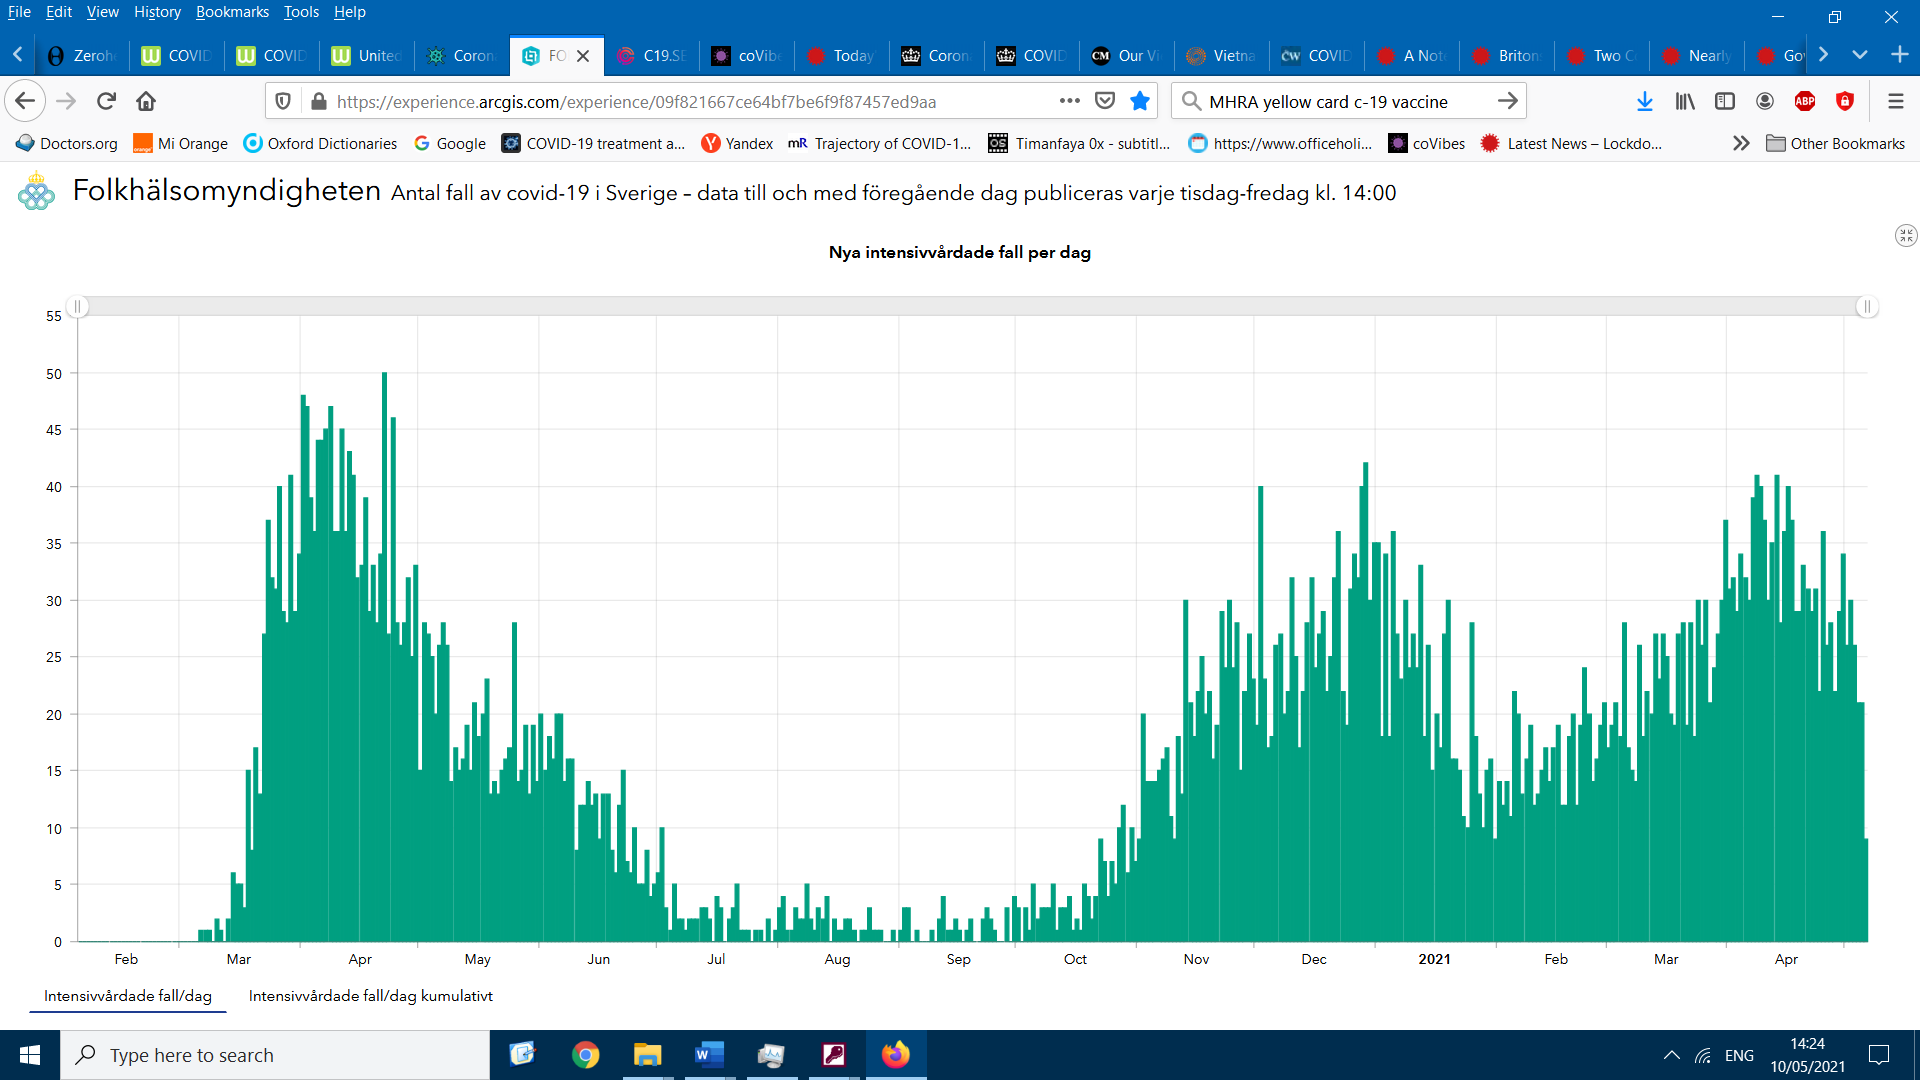
Task: Expand list of all tabs chevron
Action: click(x=1859, y=55)
